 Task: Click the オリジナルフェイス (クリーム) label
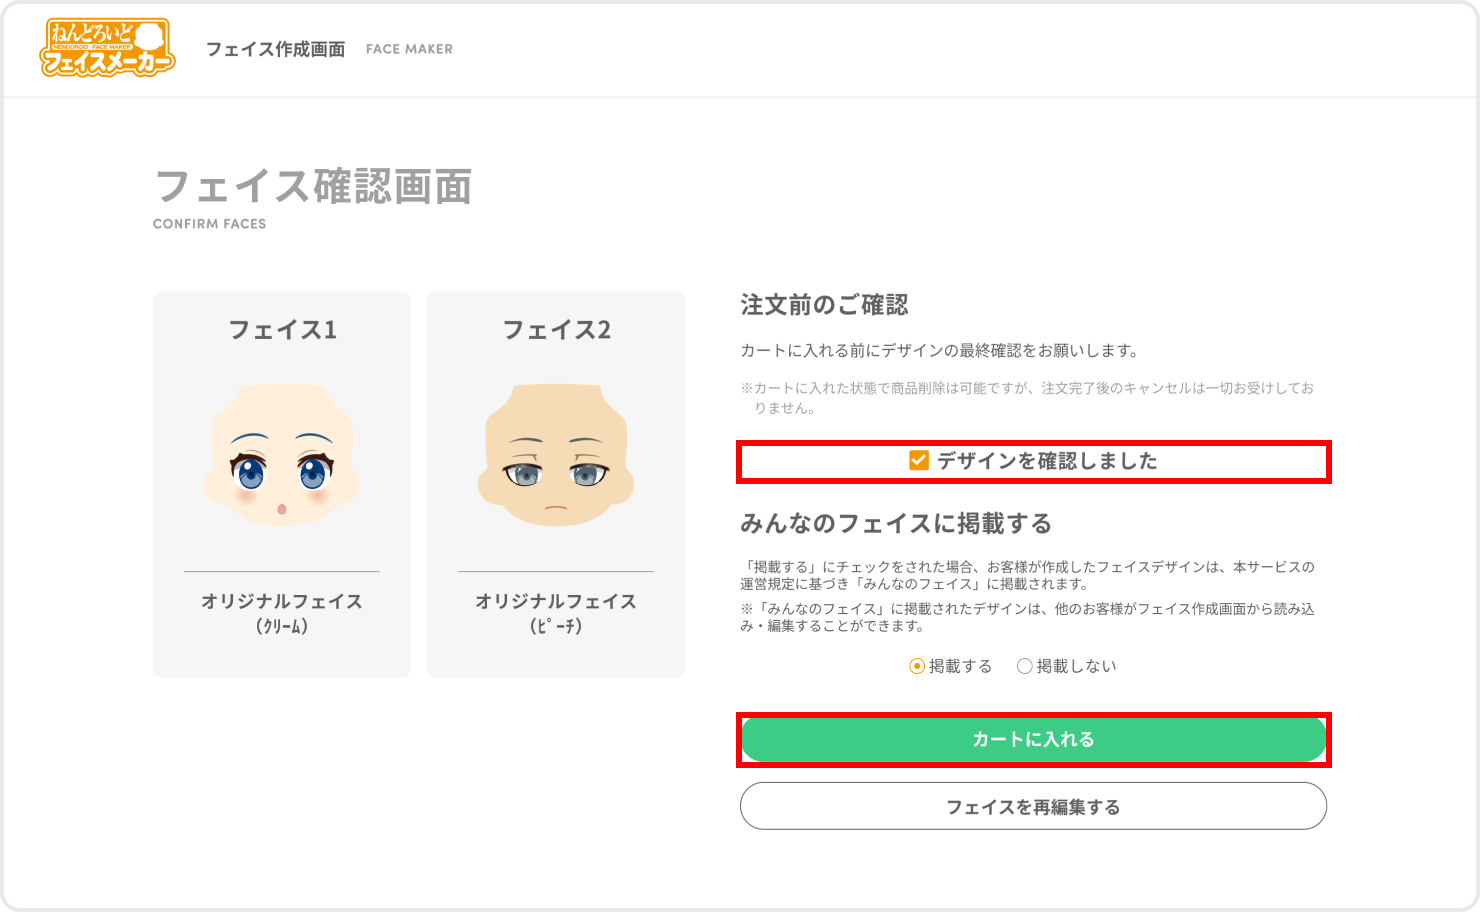click(x=282, y=613)
